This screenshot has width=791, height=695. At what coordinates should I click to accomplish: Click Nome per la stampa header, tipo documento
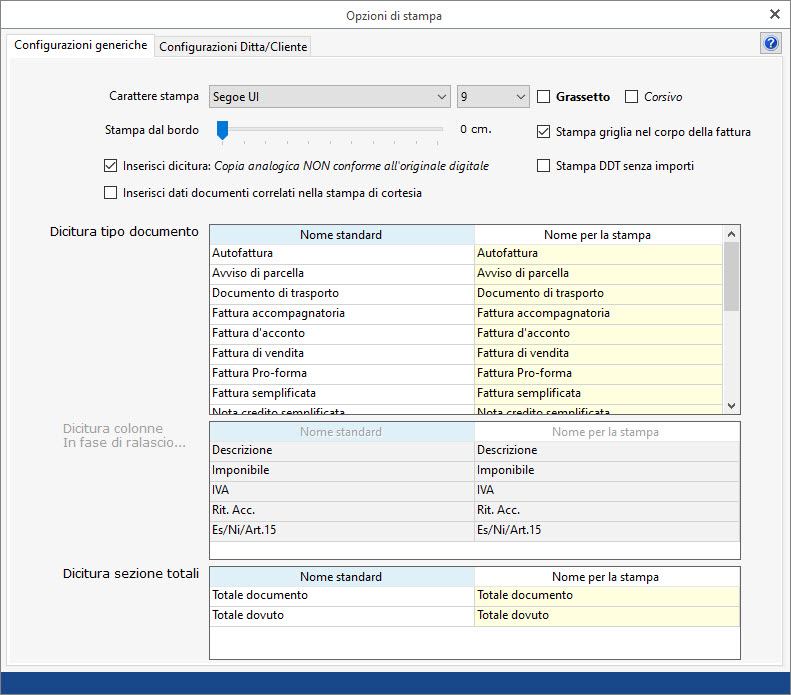598,235
